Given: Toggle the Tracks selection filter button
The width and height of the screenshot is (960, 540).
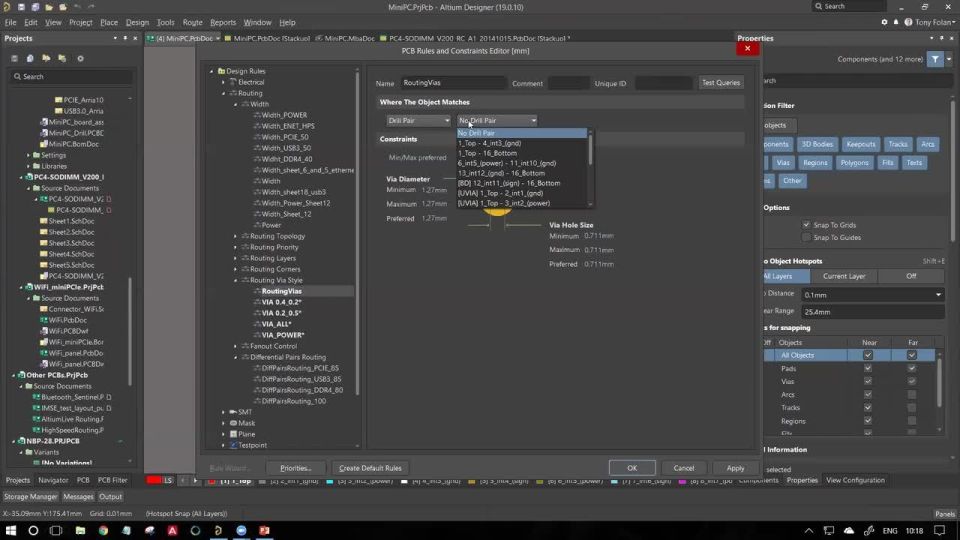Looking at the screenshot, I should [898, 144].
